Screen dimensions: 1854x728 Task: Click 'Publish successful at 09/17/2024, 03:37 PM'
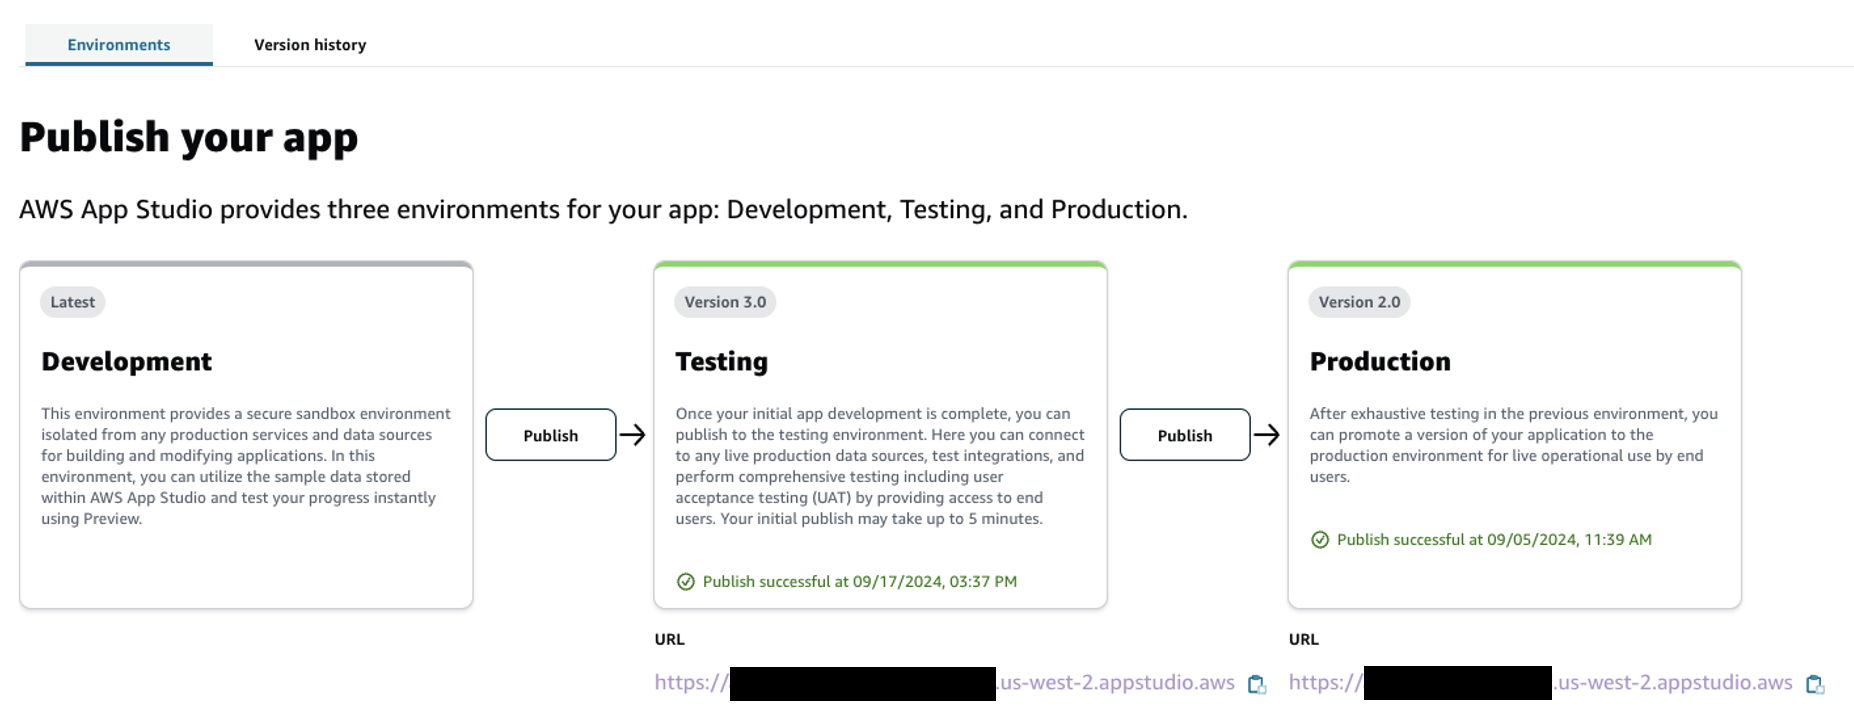click(860, 582)
